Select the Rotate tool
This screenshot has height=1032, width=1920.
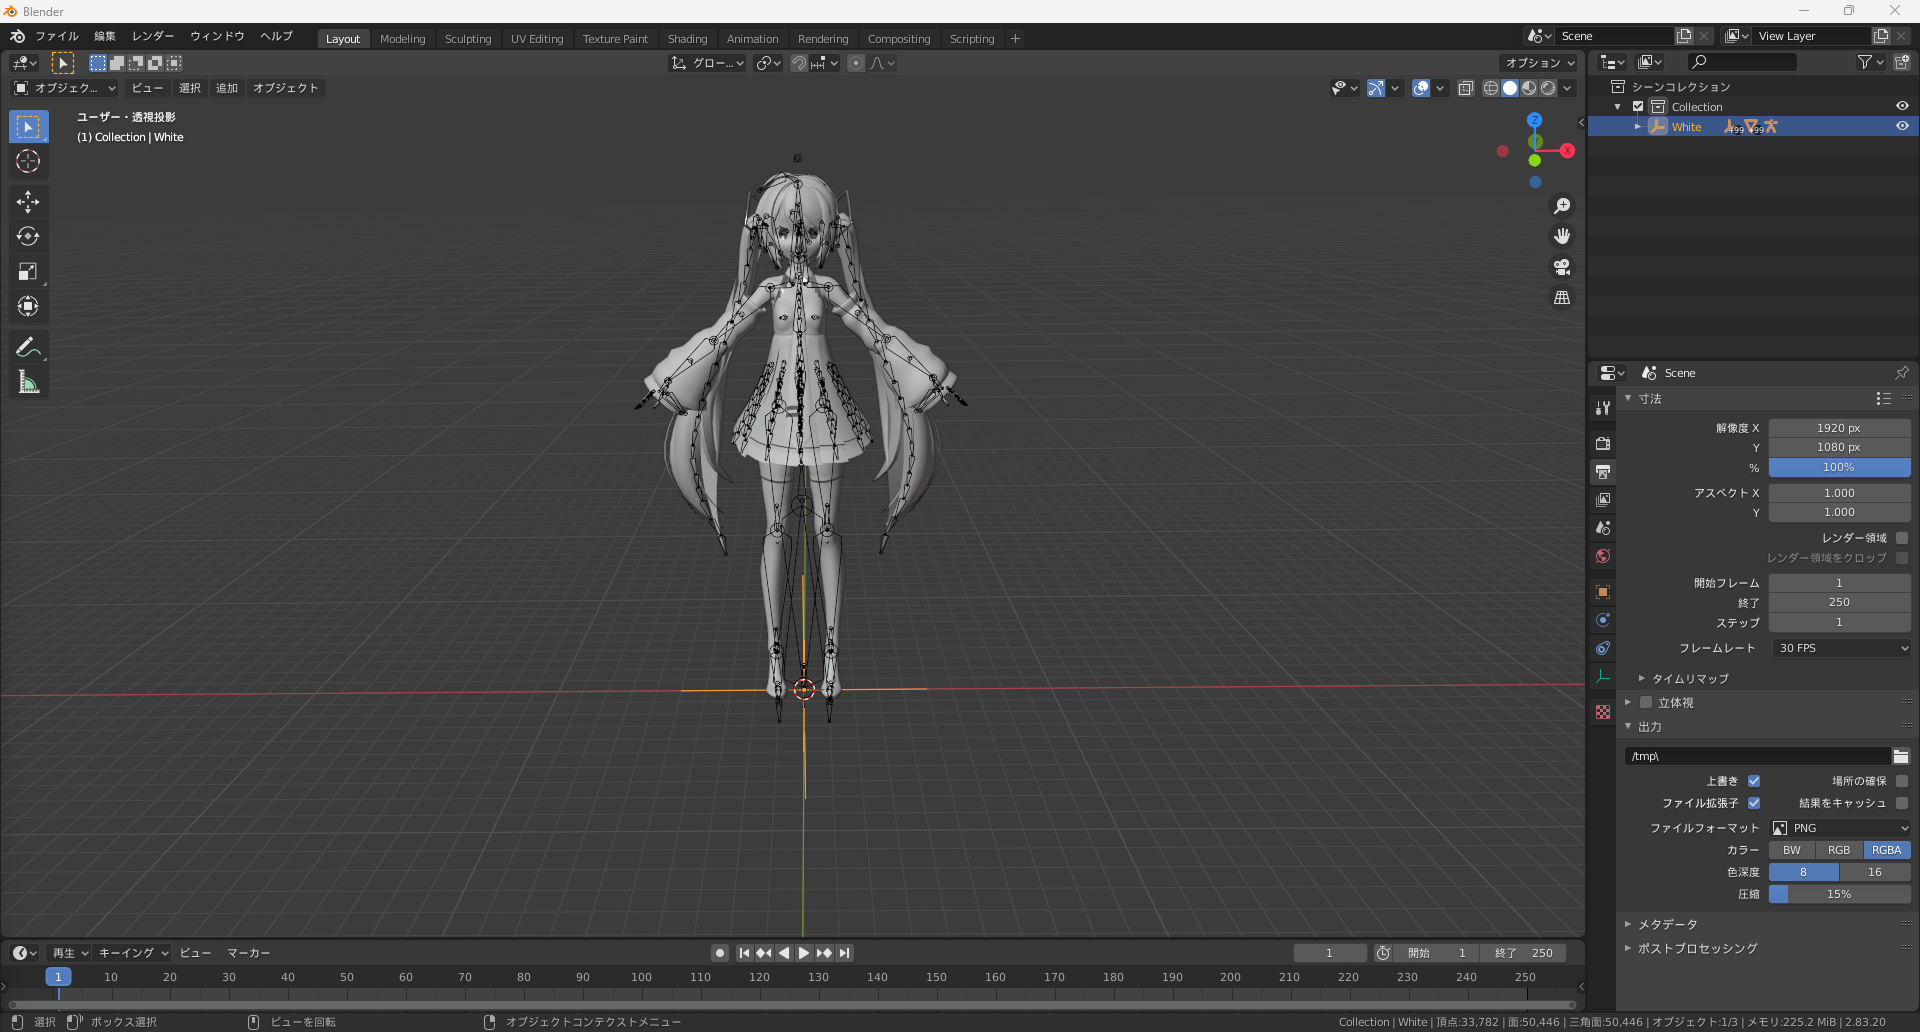[28, 237]
